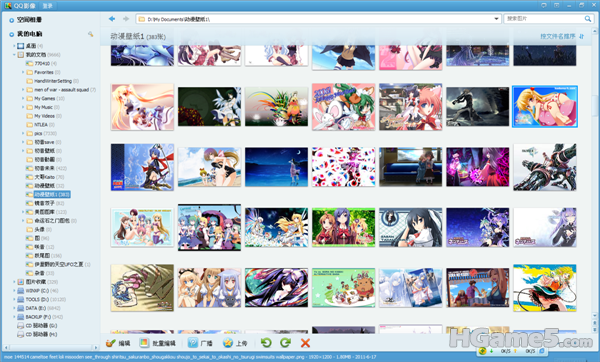Select the 伊里野的天空UFO之夏 folder
Screen dimensions: 600x362
(x=58, y=264)
